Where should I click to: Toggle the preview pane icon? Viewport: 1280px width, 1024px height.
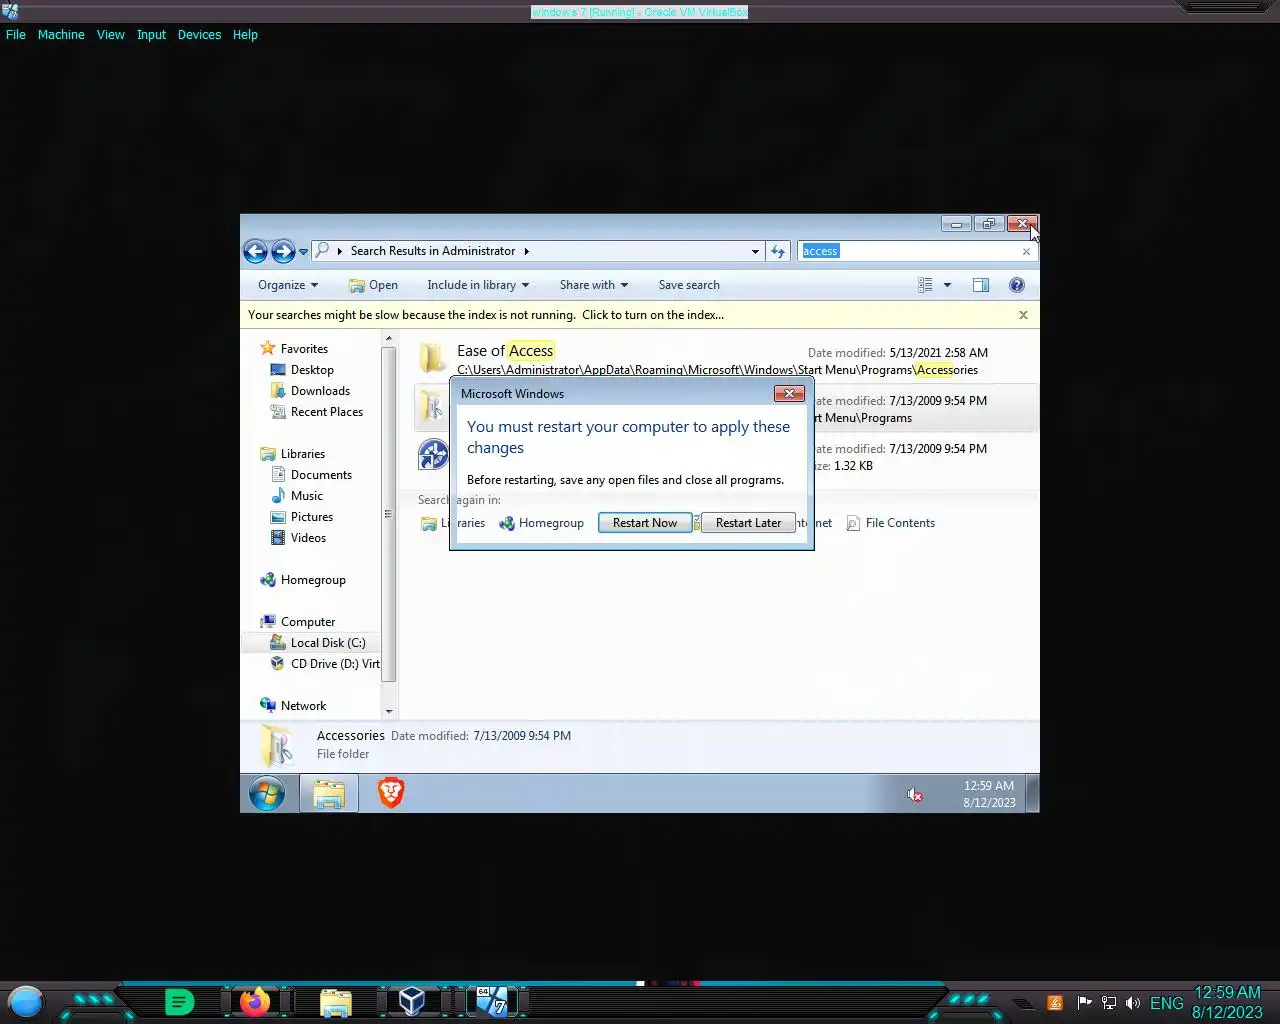click(x=981, y=285)
